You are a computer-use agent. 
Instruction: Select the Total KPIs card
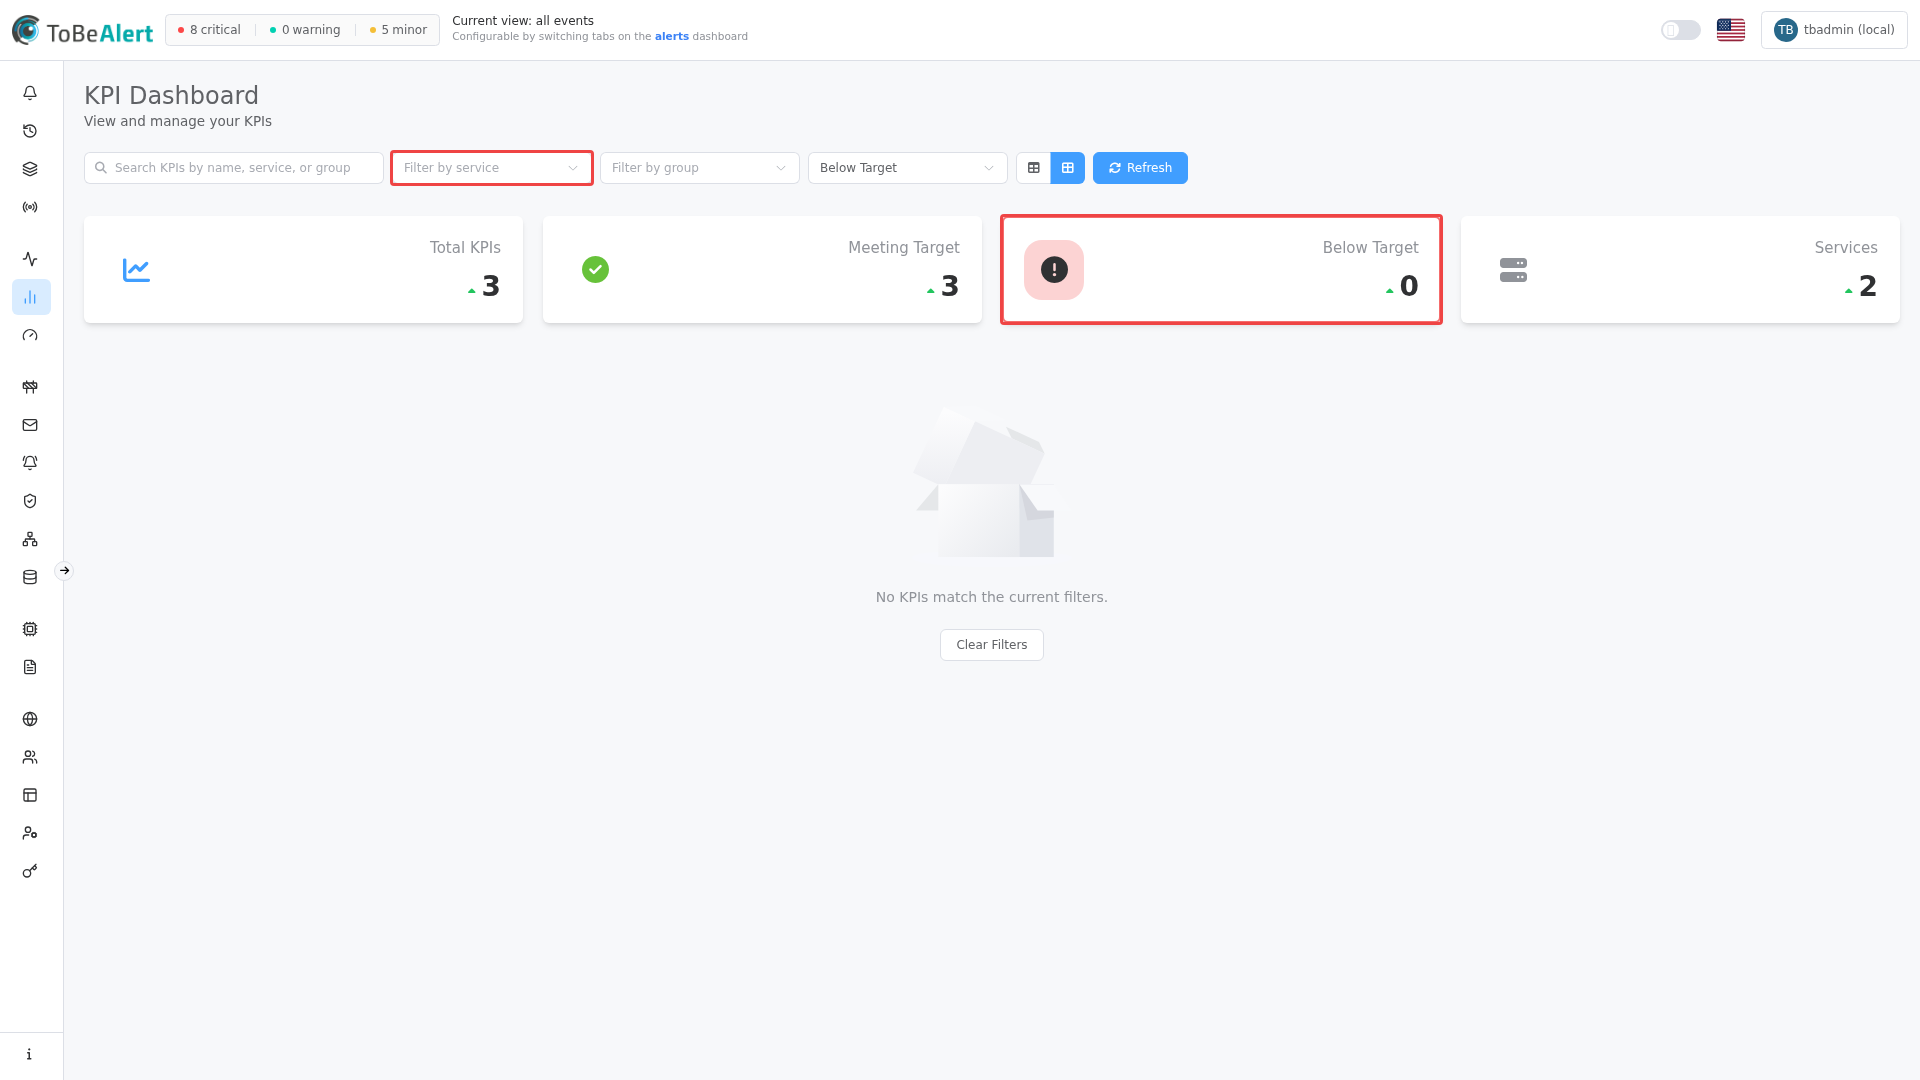[x=303, y=269]
